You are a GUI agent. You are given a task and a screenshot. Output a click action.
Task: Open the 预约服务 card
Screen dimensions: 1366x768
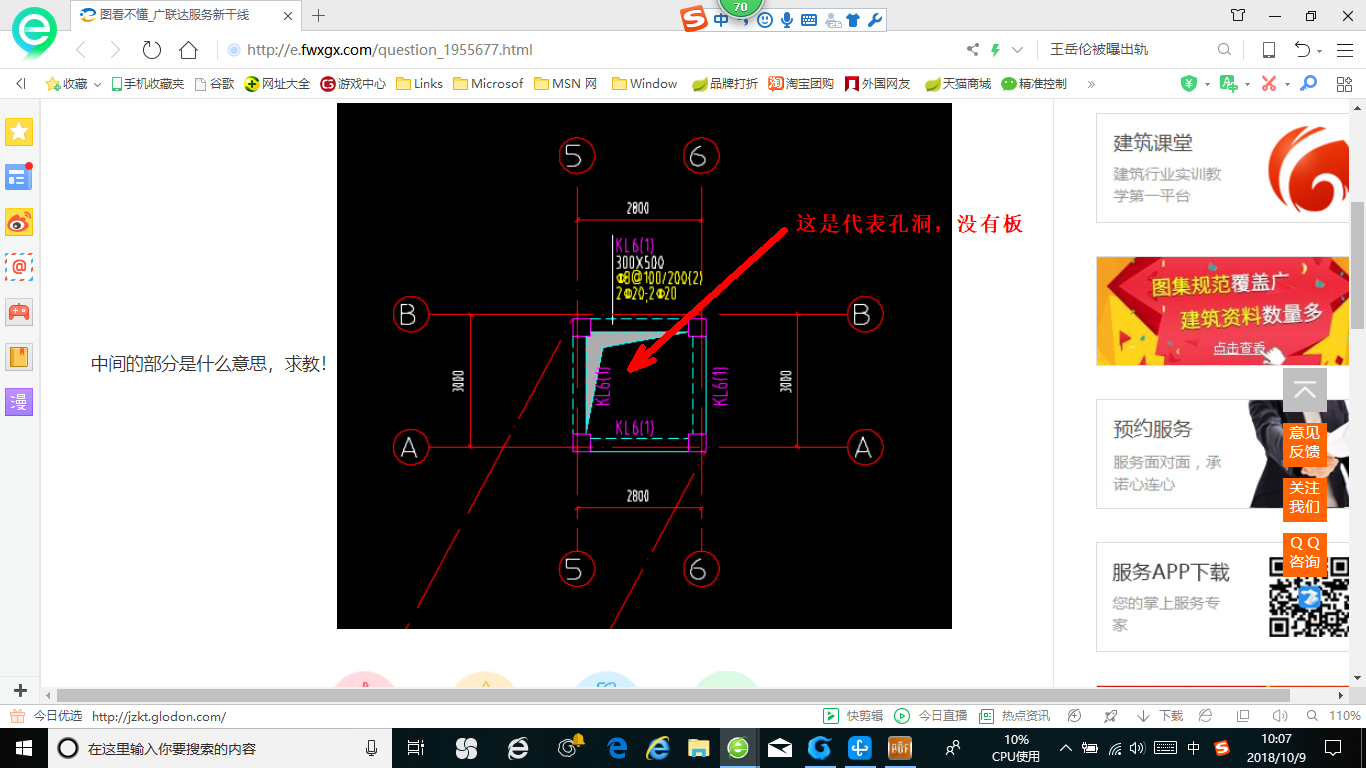coord(1222,454)
